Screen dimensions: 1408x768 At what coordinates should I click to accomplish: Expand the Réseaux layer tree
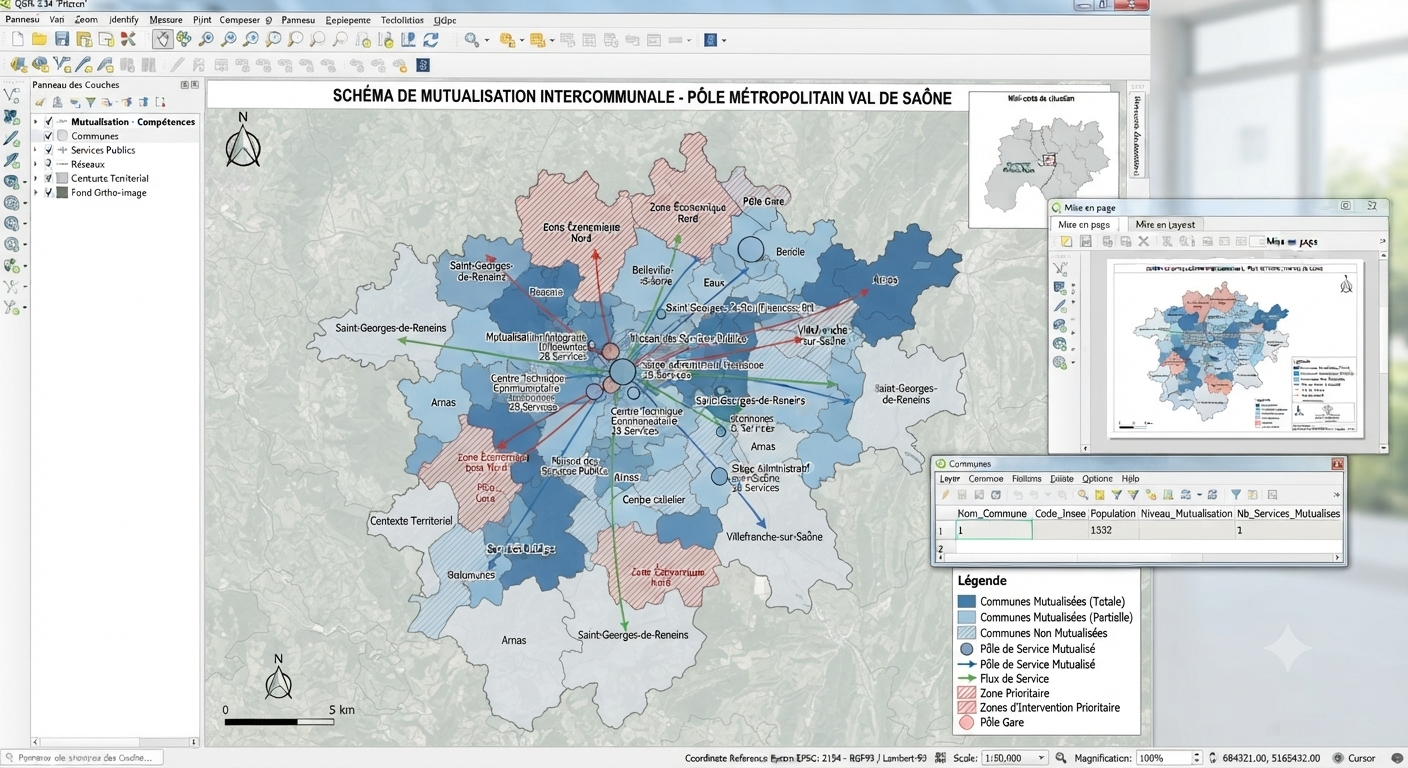click(36, 164)
